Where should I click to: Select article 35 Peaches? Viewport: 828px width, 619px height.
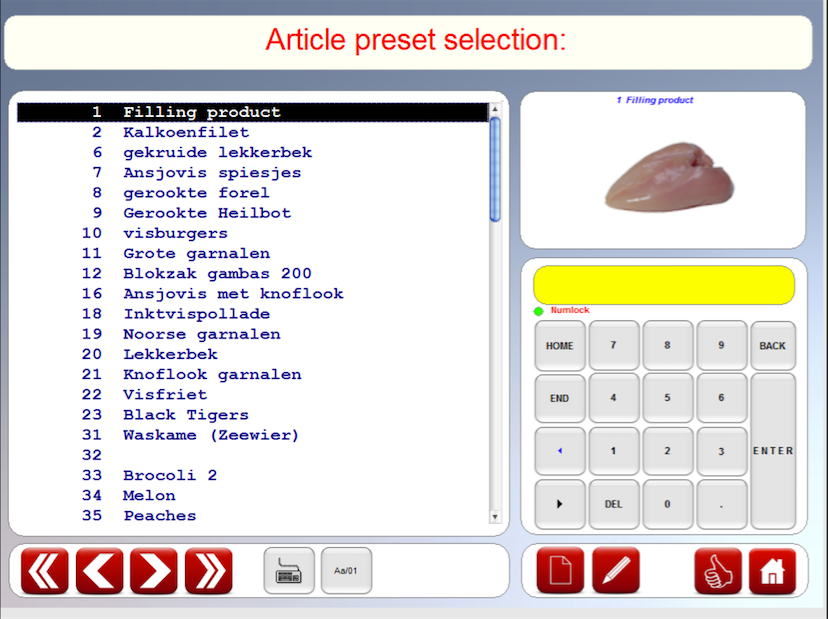tap(253, 515)
